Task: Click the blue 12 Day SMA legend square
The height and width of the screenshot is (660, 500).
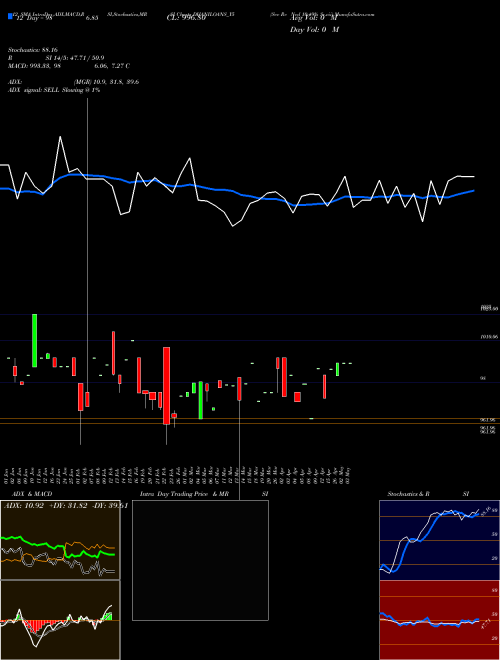Action: click(x=10, y=17)
